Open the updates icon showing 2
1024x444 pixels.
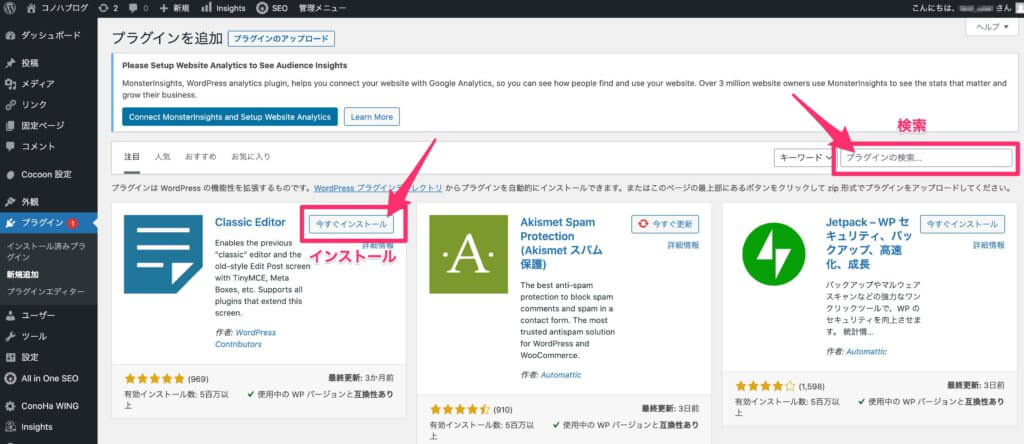tap(103, 8)
